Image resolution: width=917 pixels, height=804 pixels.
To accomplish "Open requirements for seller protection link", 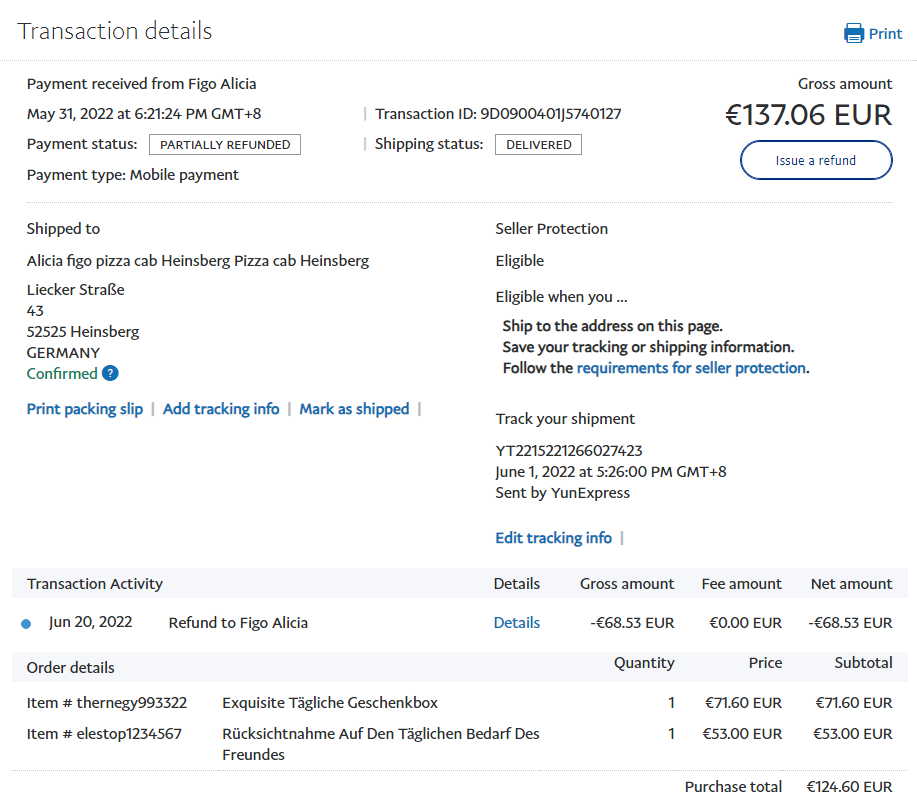I will [x=691, y=368].
